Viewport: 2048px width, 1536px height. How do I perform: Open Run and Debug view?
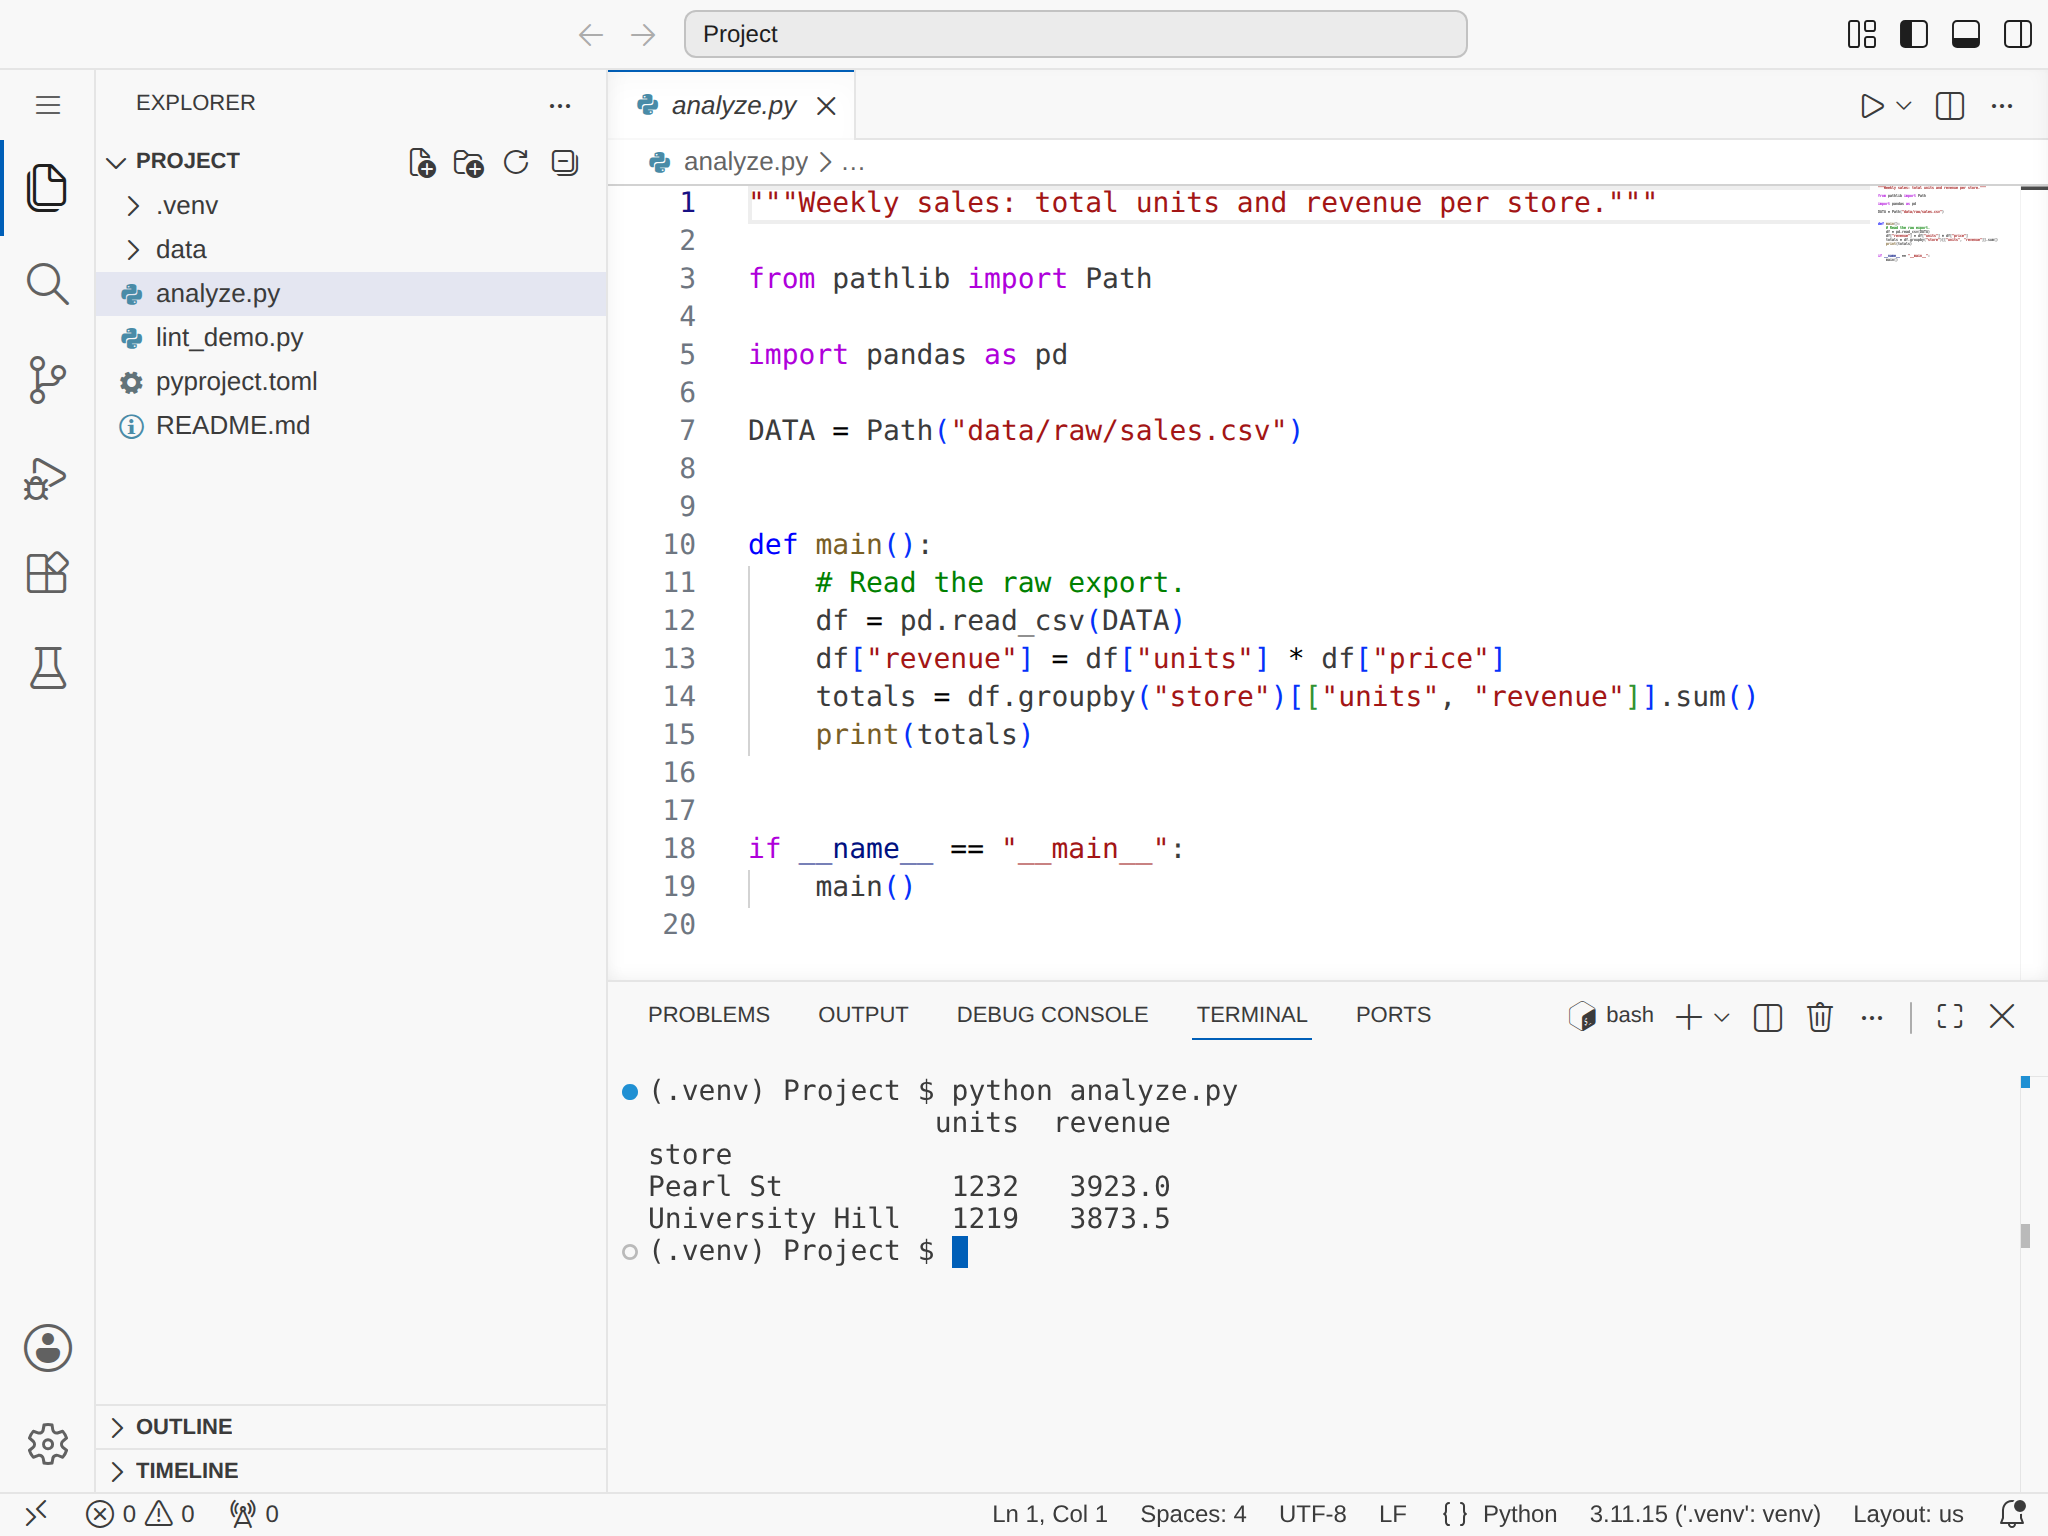click(x=47, y=477)
